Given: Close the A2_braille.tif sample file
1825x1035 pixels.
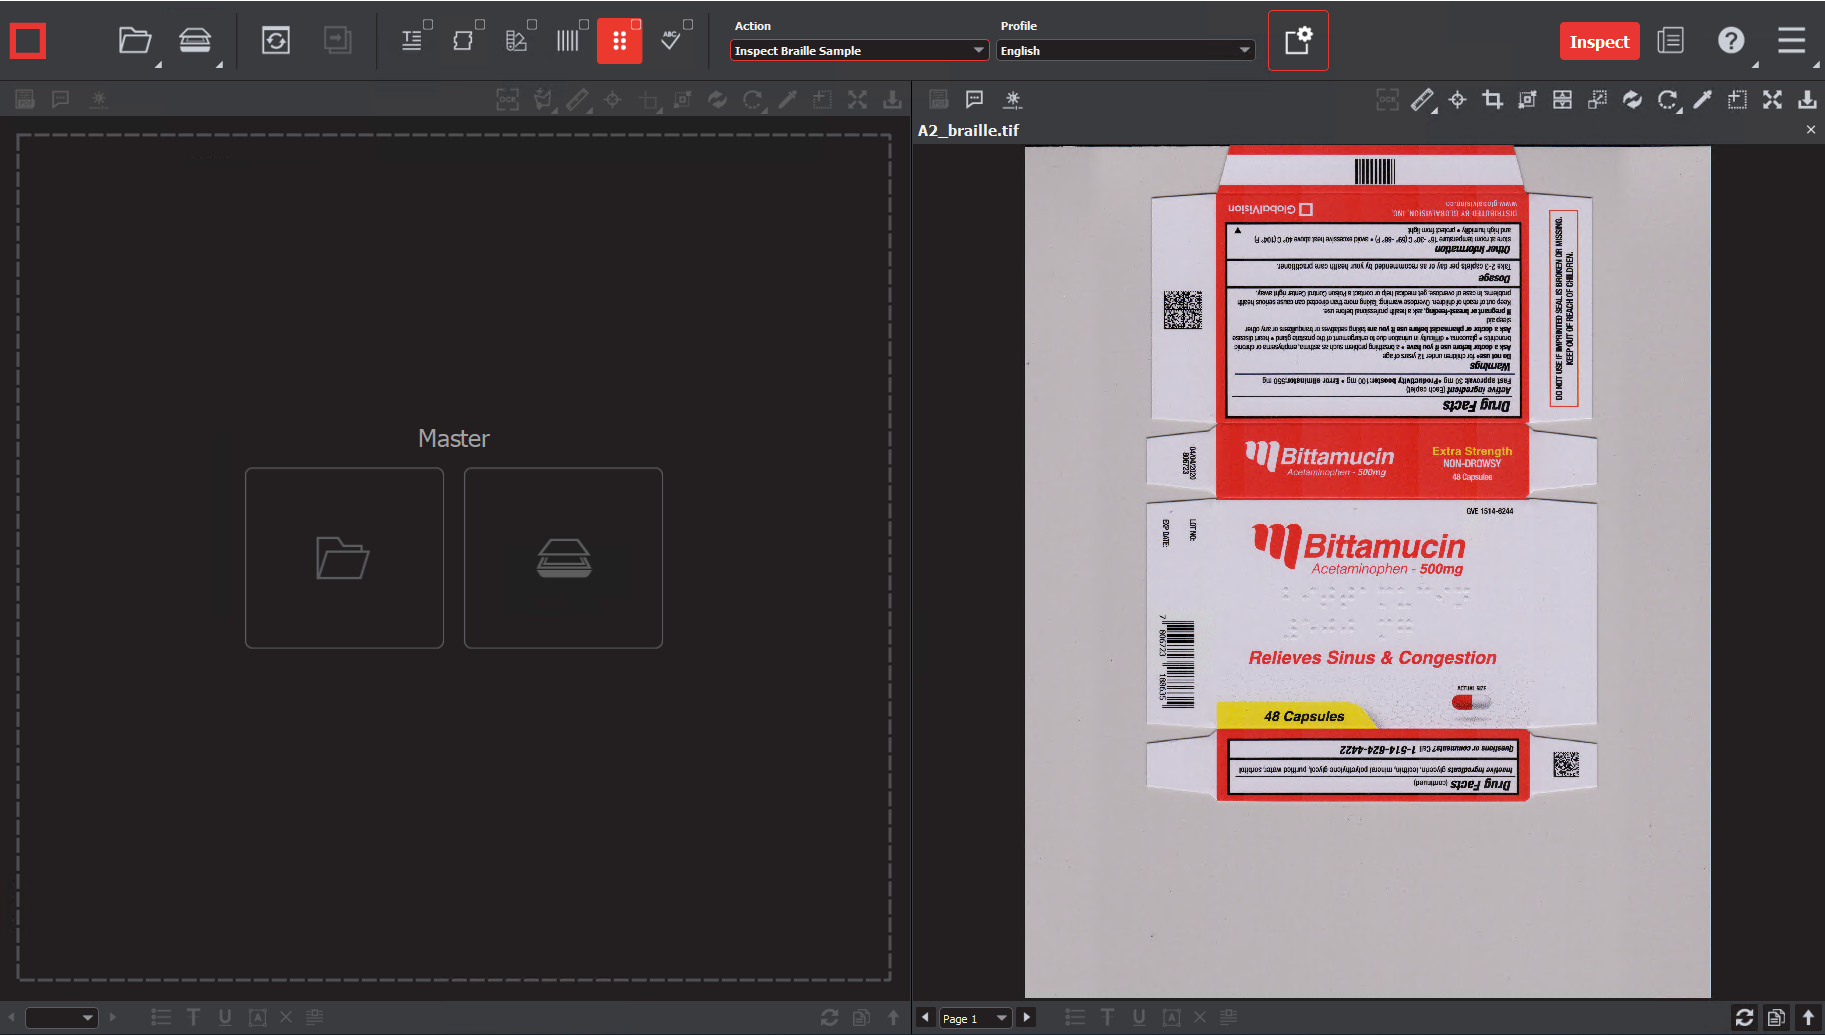Looking at the screenshot, I should [x=1810, y=130].
